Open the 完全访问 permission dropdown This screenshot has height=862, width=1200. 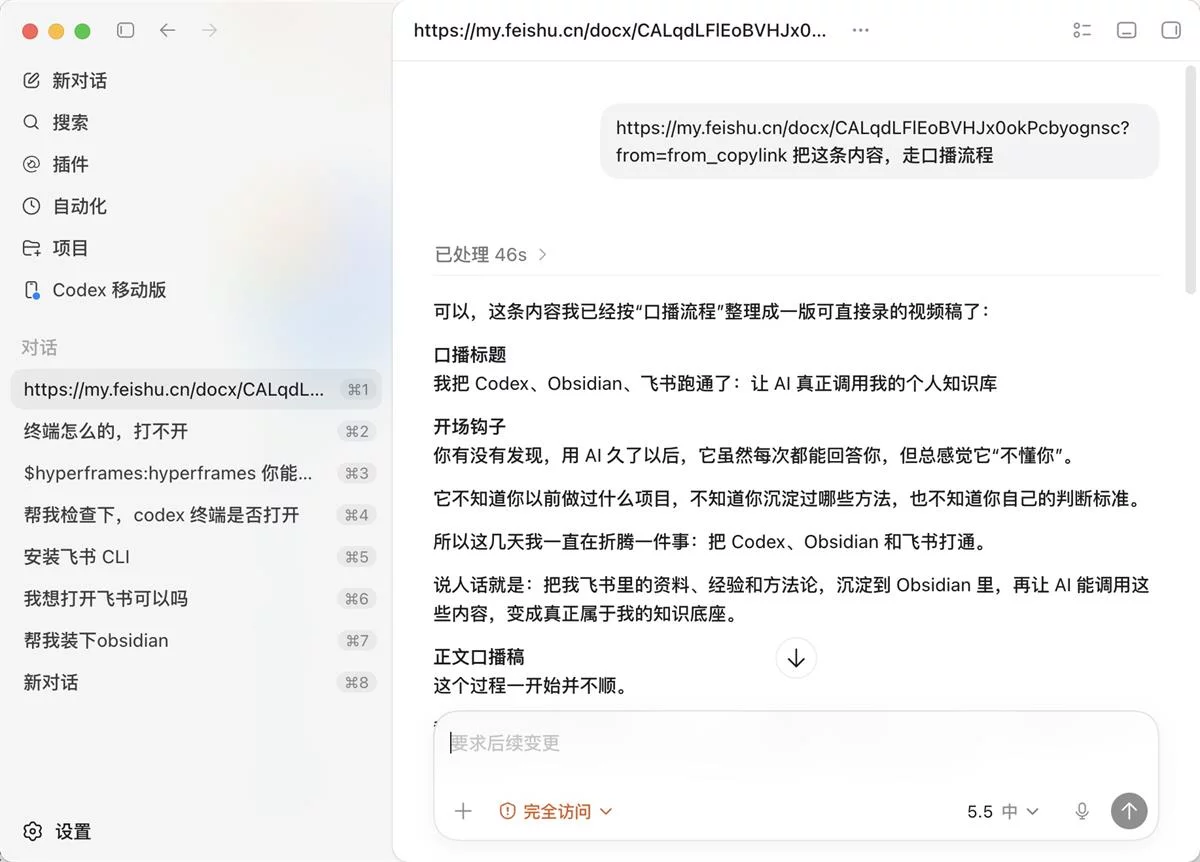click(556, 811)
